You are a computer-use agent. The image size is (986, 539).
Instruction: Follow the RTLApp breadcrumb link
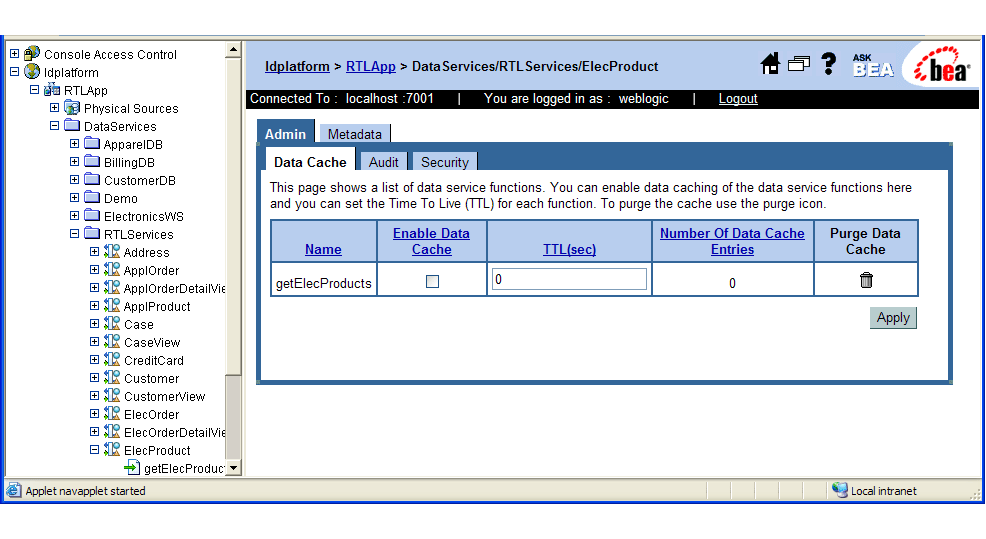370,66
